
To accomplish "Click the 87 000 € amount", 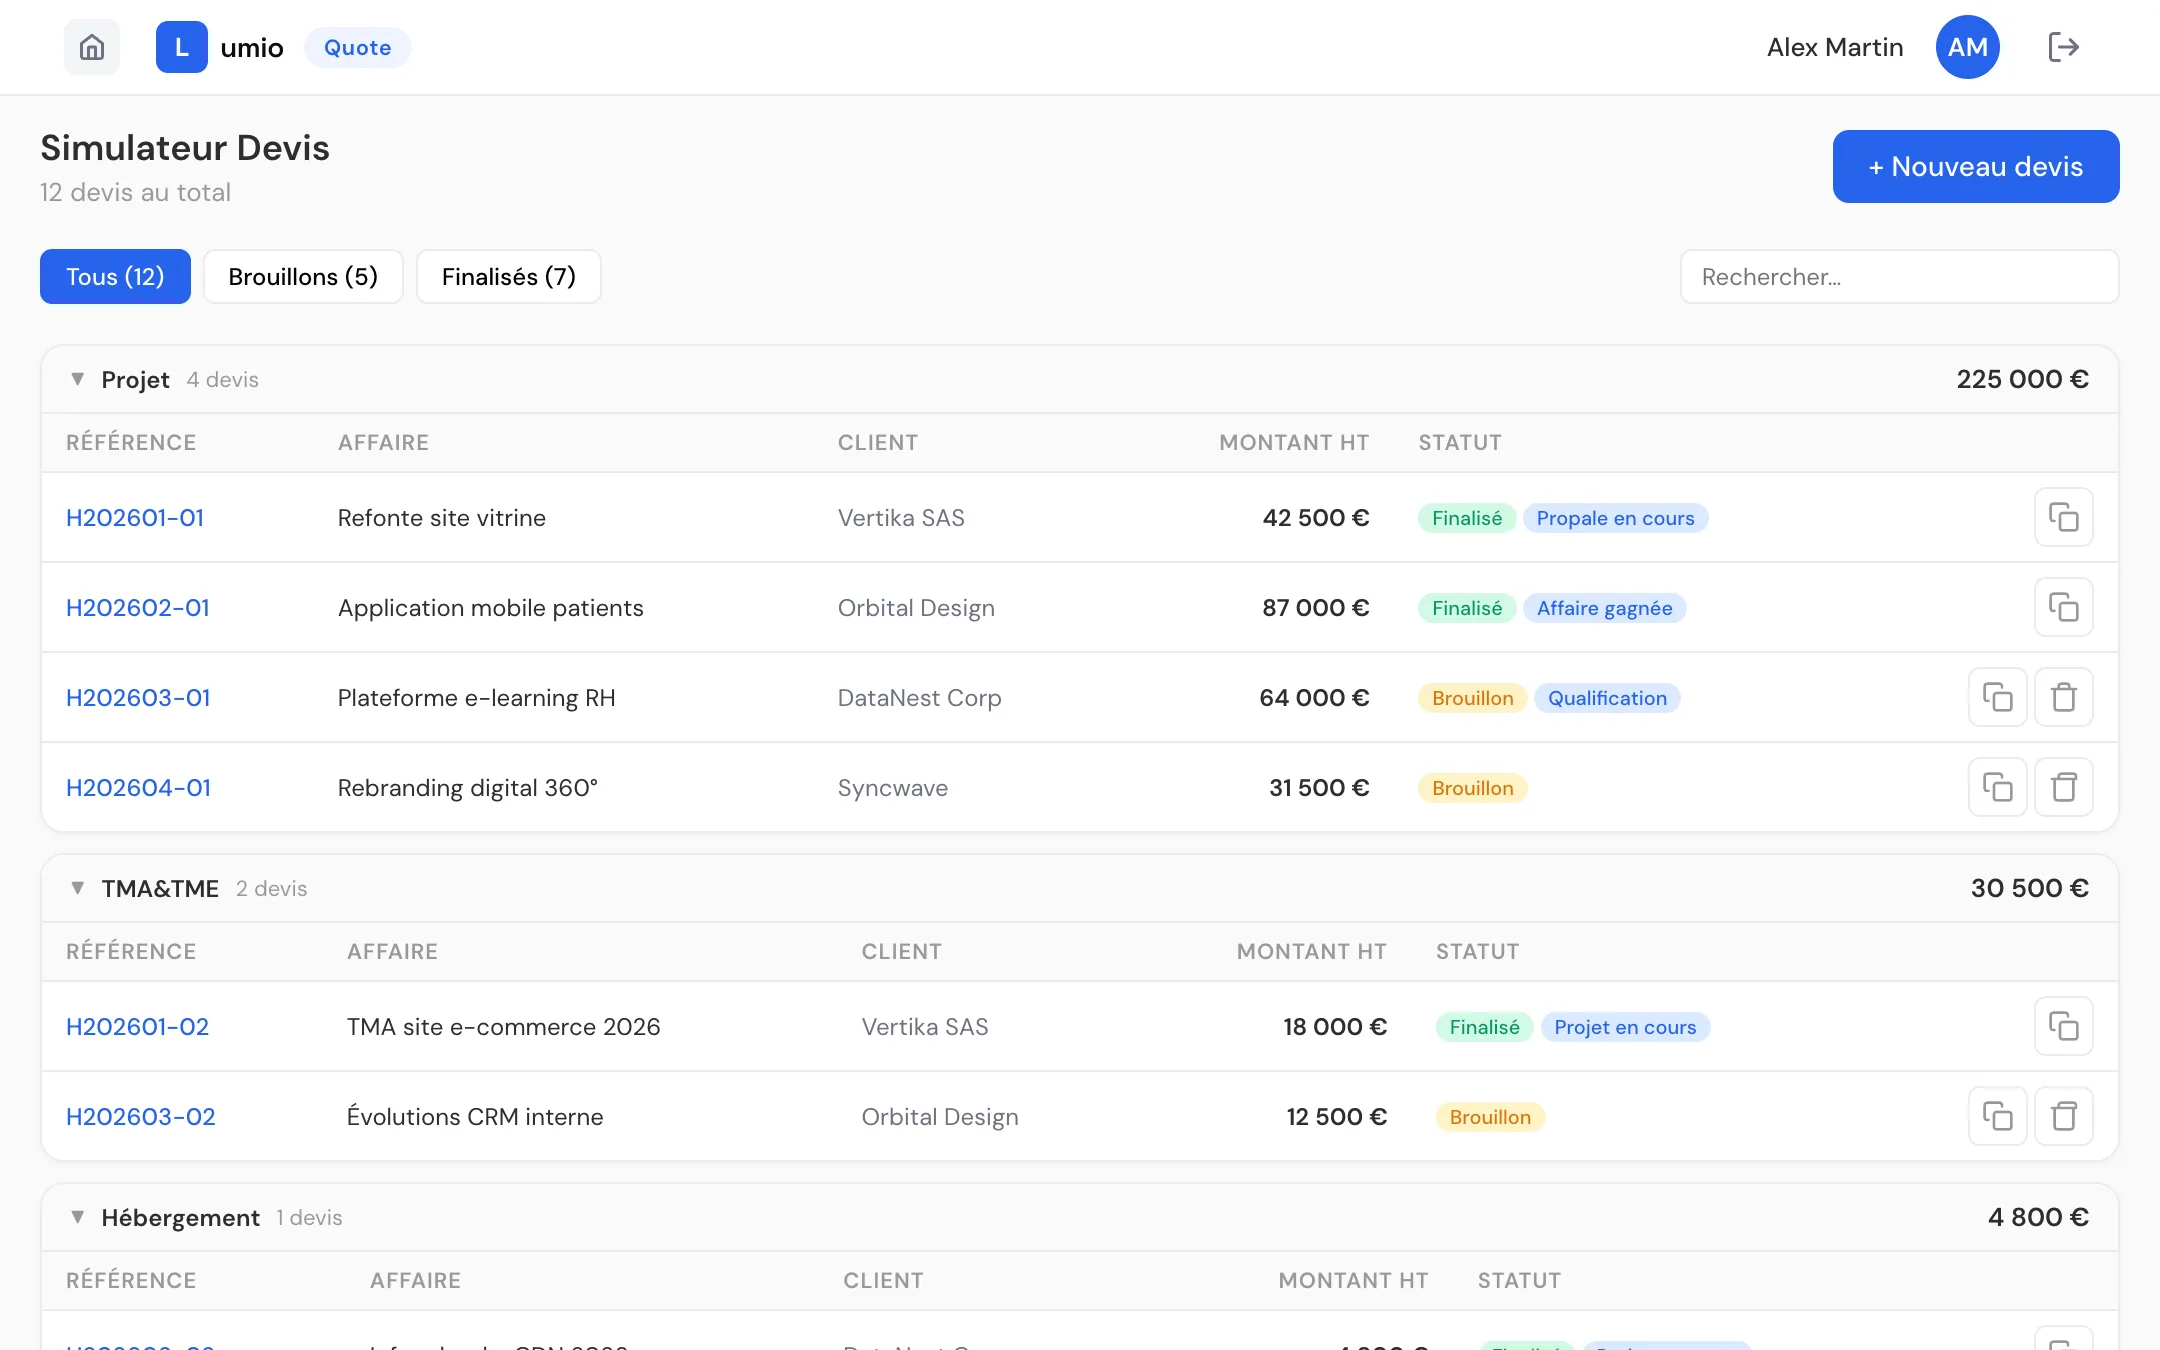I will point(1315,608).
